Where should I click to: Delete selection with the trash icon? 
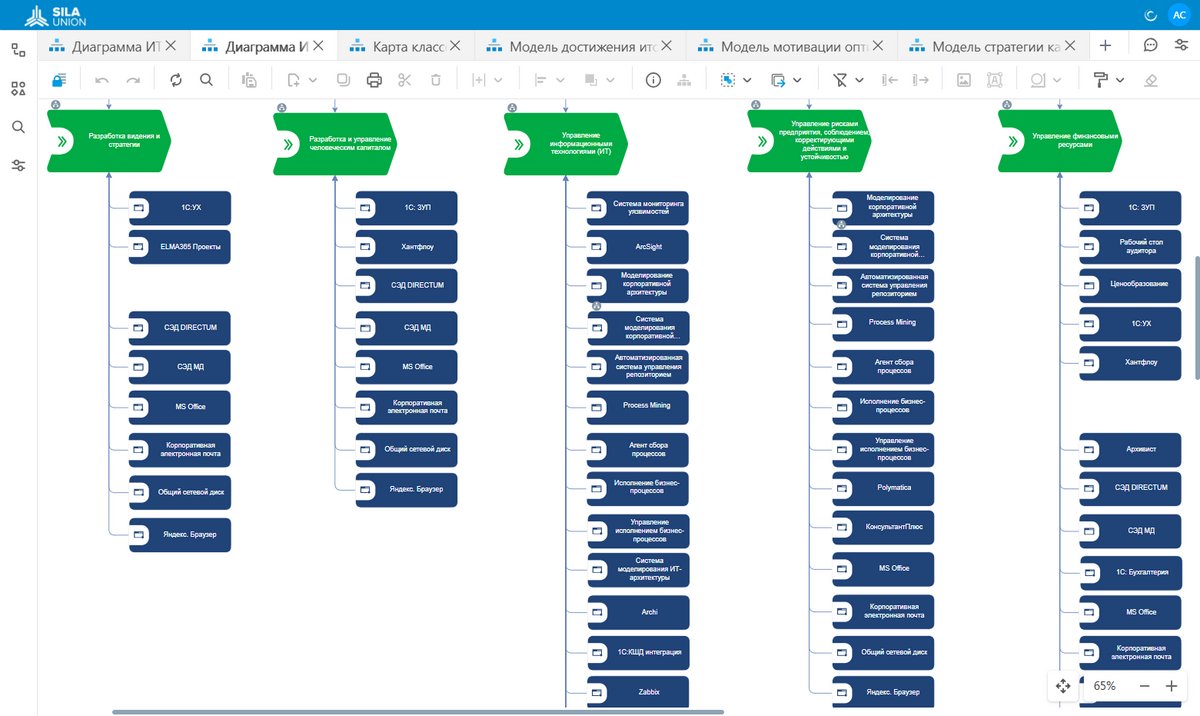click(x=435, y=80)
